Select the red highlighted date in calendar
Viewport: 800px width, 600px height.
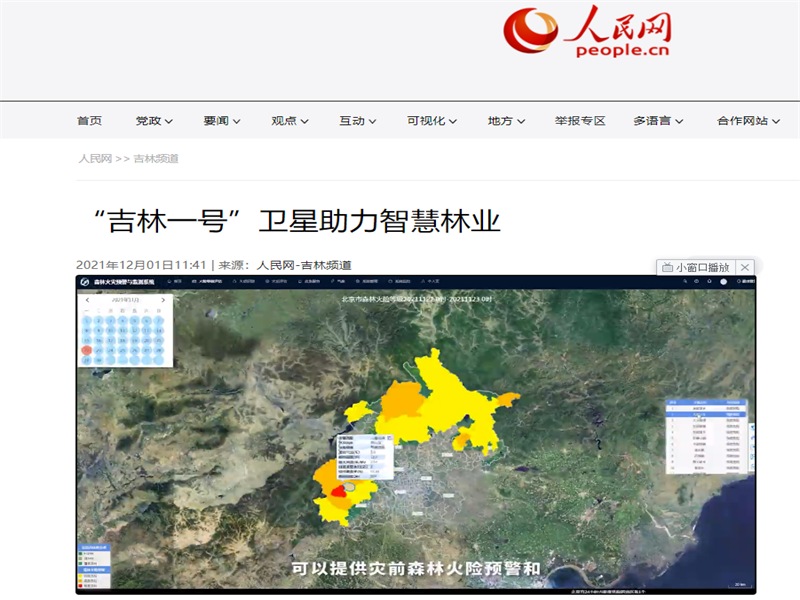(87, 351)
